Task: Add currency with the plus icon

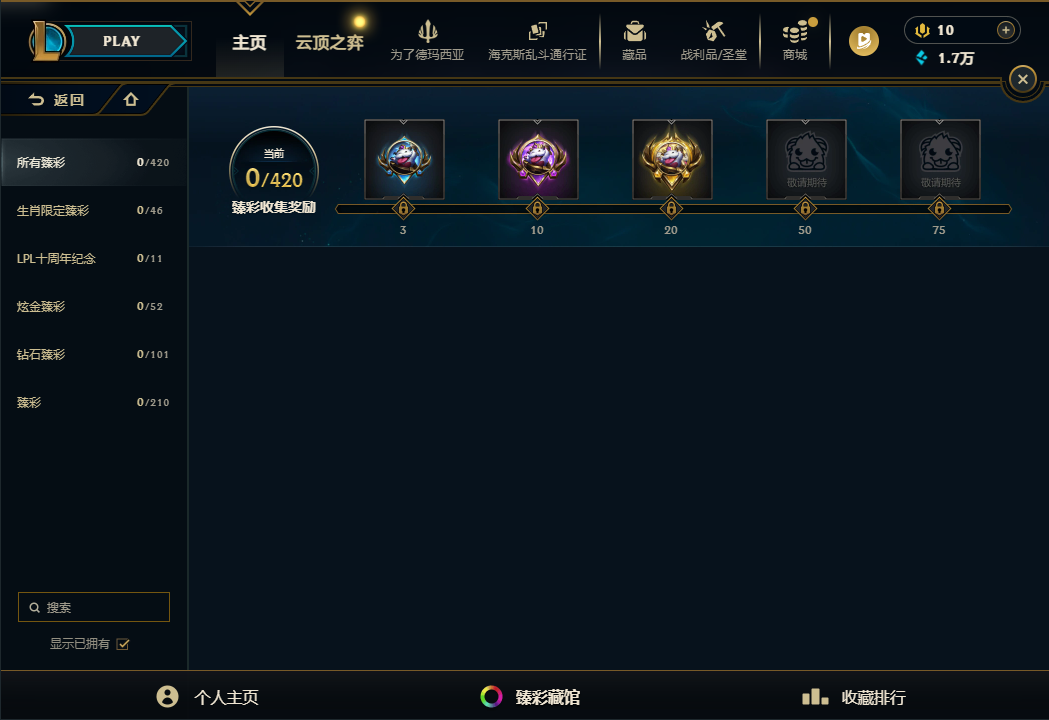Action: [1006, 30]
